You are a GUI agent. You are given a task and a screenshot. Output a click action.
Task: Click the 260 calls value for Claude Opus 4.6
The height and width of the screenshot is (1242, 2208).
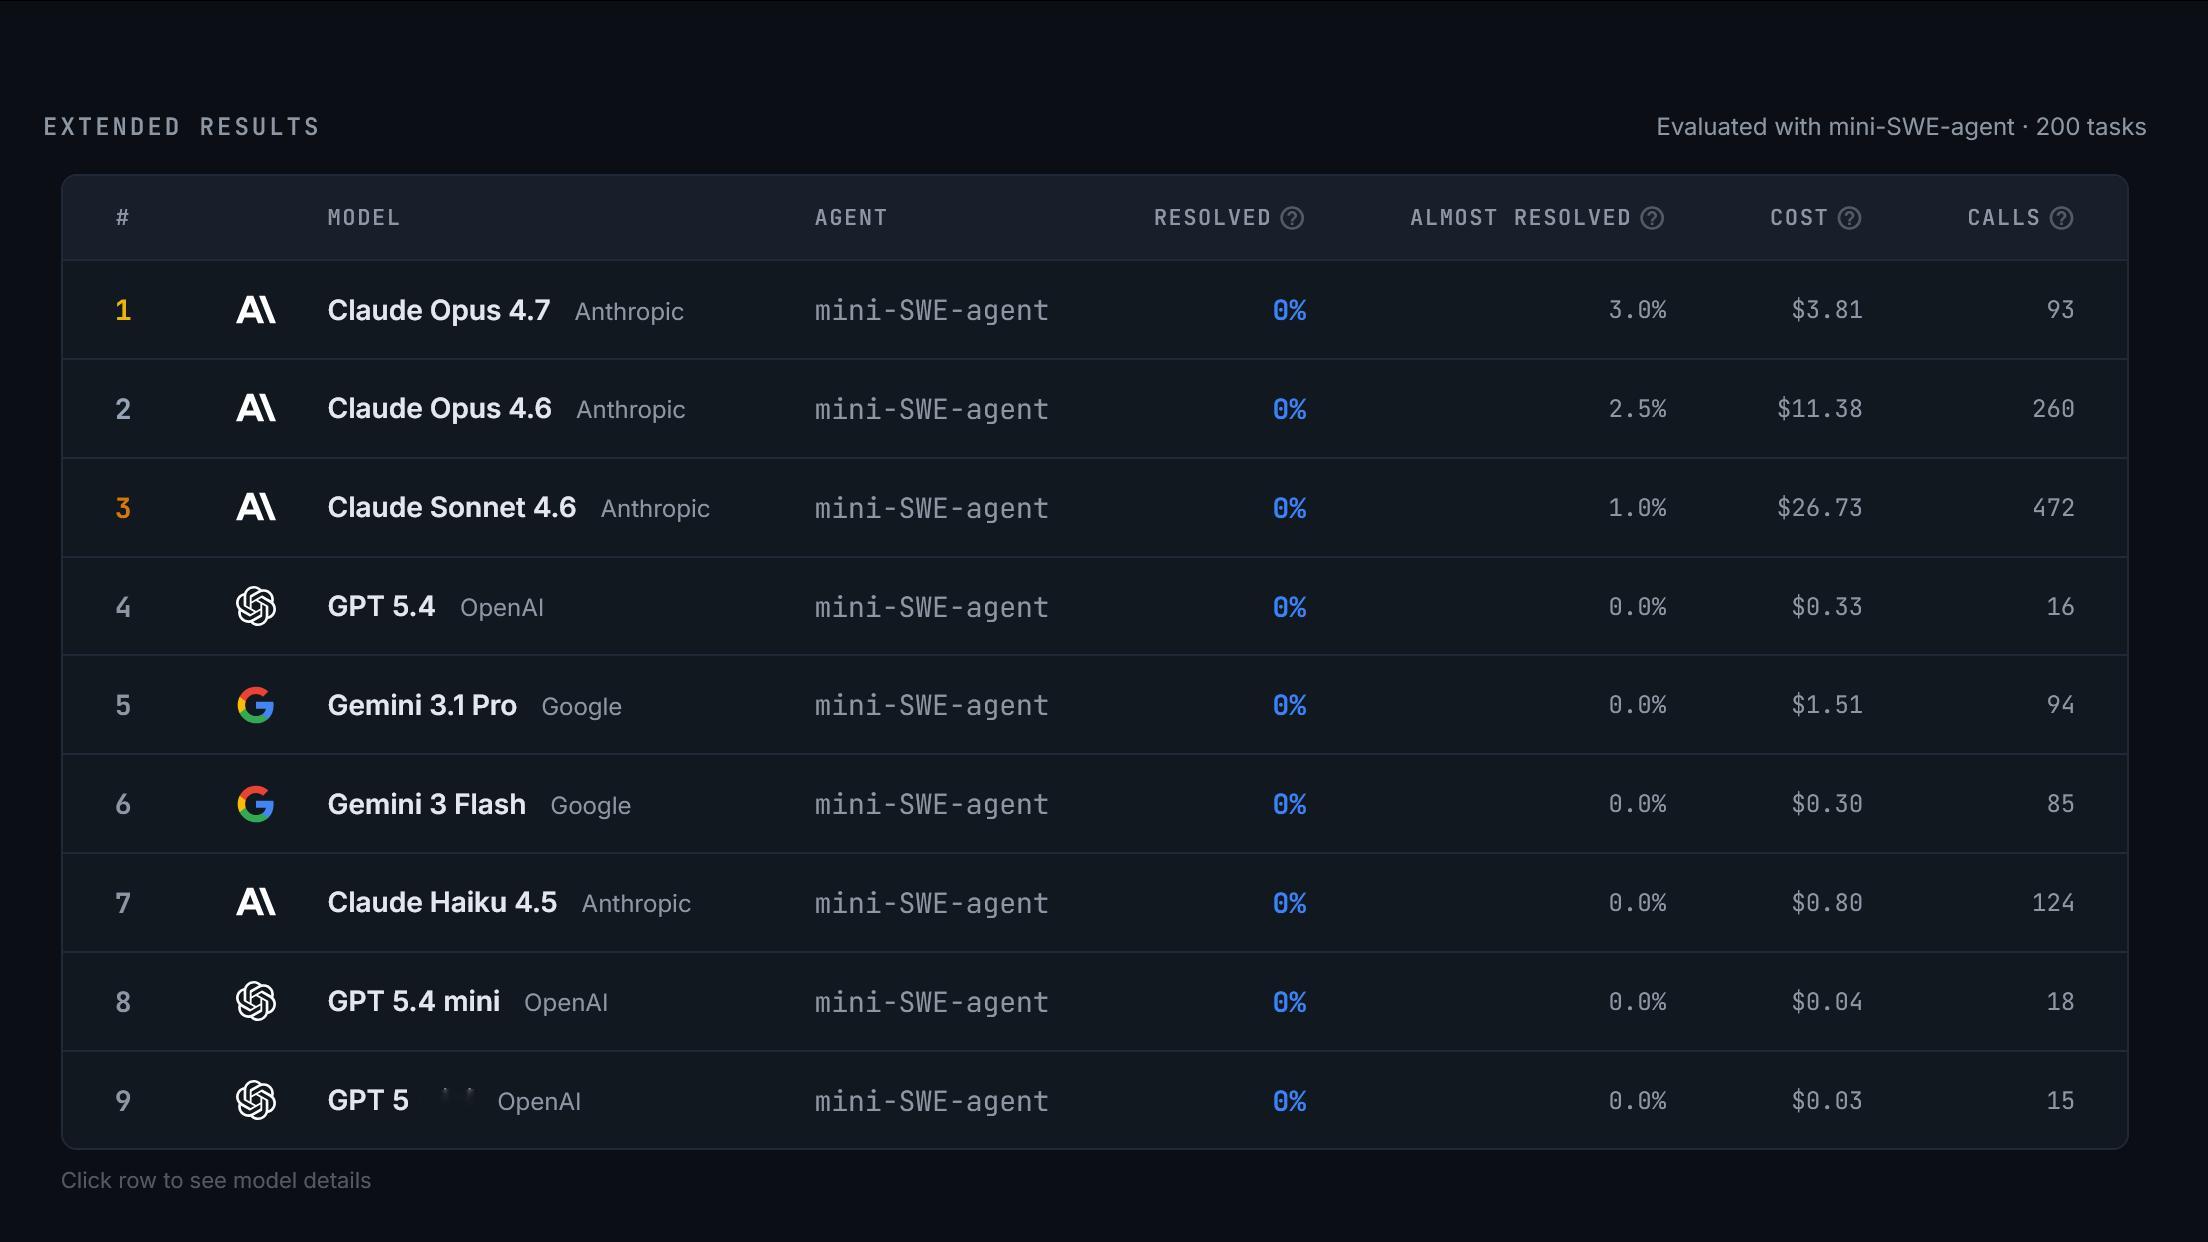tap(2053, 409)
